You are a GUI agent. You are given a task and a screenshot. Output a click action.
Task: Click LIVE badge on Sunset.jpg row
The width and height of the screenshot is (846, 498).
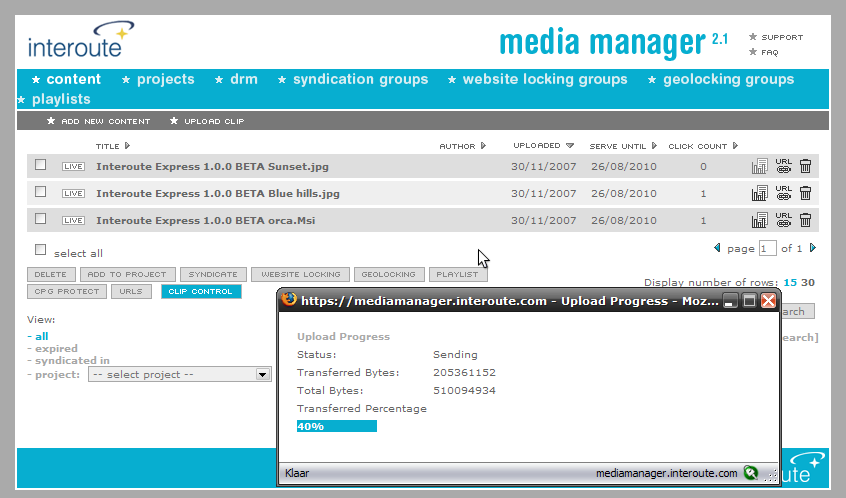pyautogui.click(x=73, y=167)
